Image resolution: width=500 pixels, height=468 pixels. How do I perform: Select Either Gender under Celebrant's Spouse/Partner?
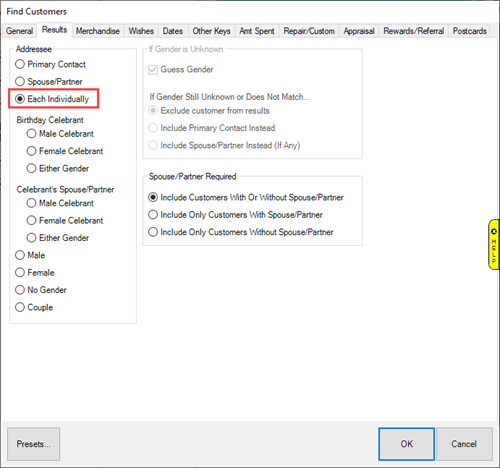click(x=58, y=238)
